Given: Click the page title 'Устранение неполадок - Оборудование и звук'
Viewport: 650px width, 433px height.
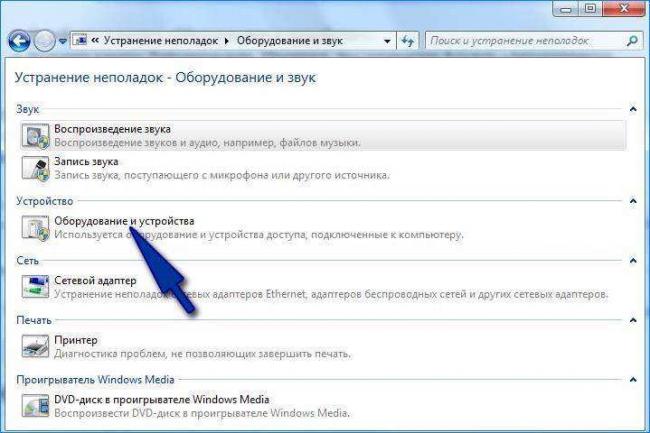Looking at the screenshot, I should [165, 78].
